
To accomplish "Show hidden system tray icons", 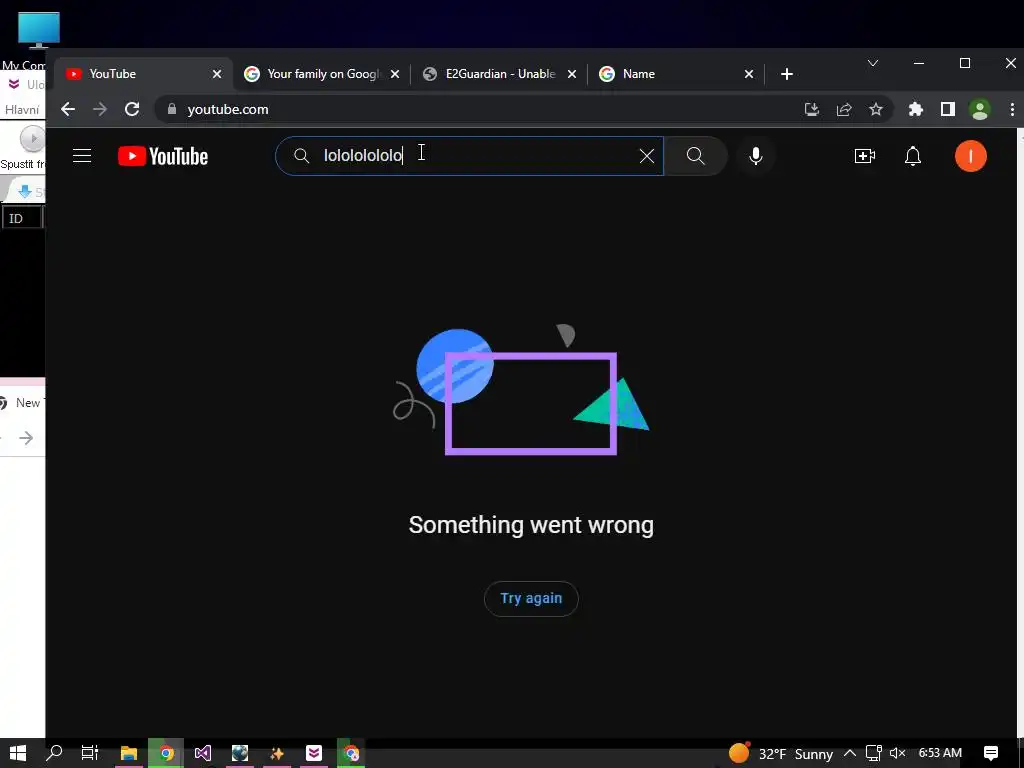I will [850, 753].
